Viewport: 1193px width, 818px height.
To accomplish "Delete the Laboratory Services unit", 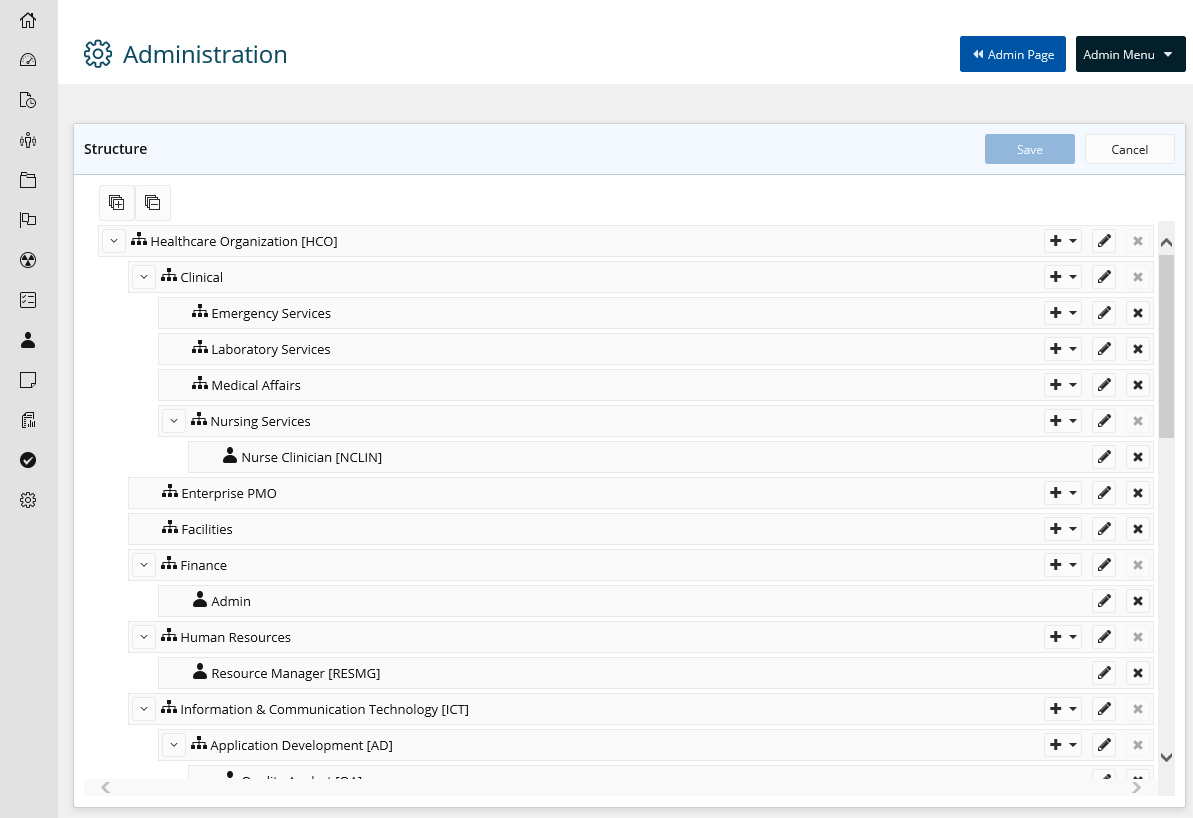I will (1137, 349).
